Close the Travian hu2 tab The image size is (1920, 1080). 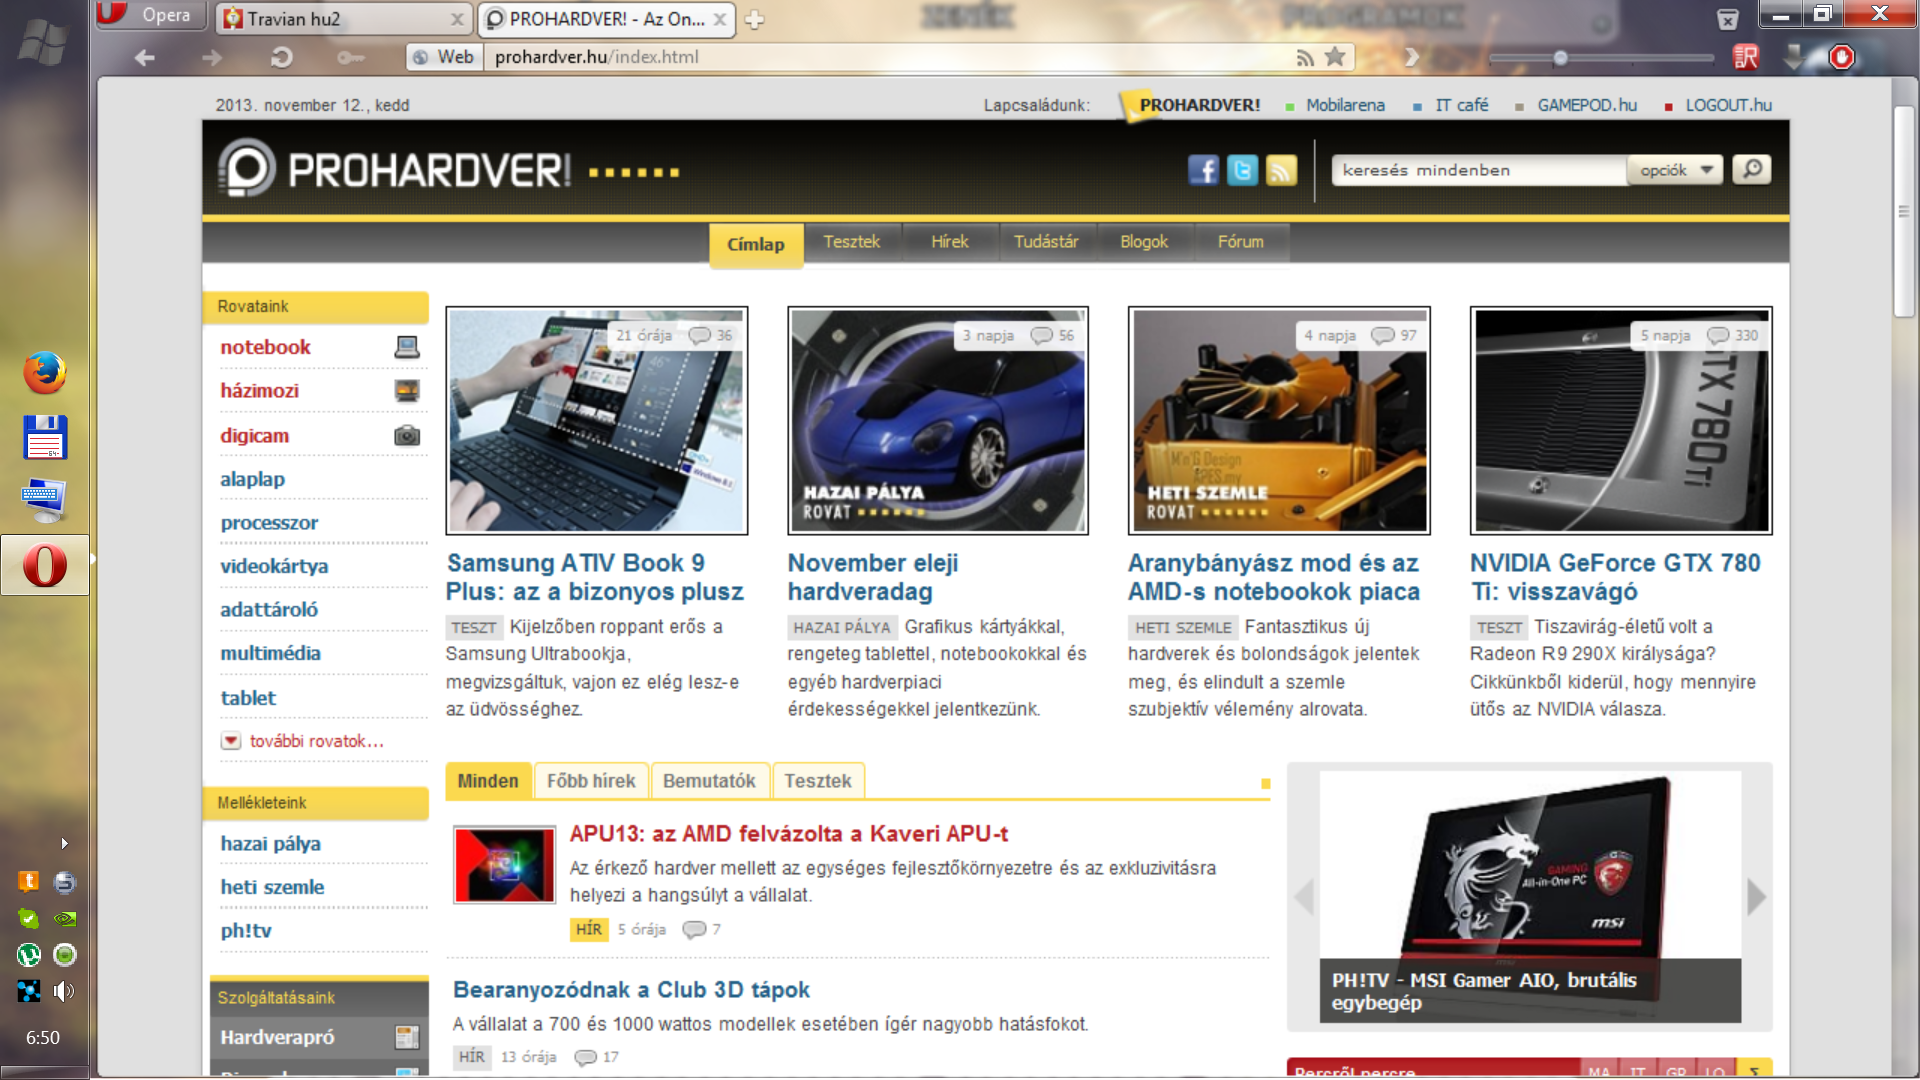(457, 19)
